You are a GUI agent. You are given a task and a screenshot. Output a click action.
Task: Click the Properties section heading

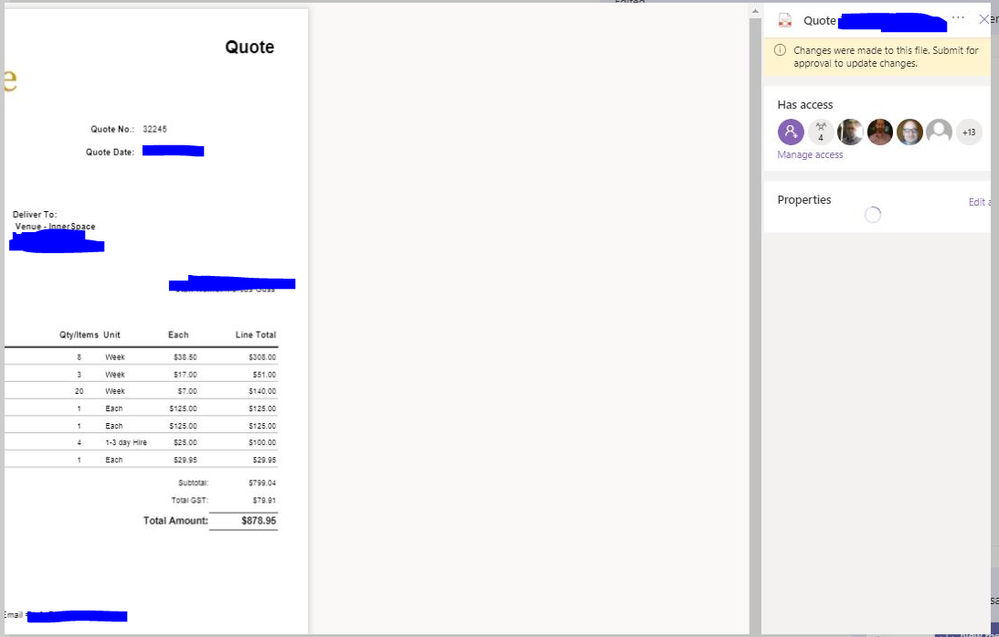[804, 200]
